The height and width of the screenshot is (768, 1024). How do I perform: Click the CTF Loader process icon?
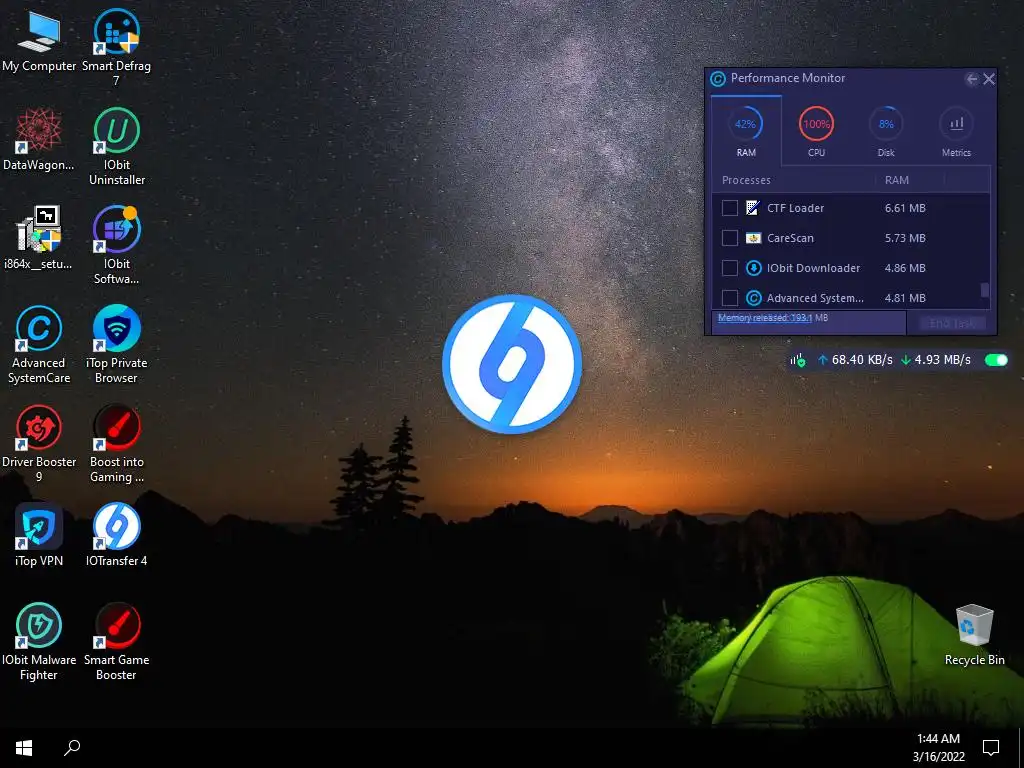coord(752,208)
